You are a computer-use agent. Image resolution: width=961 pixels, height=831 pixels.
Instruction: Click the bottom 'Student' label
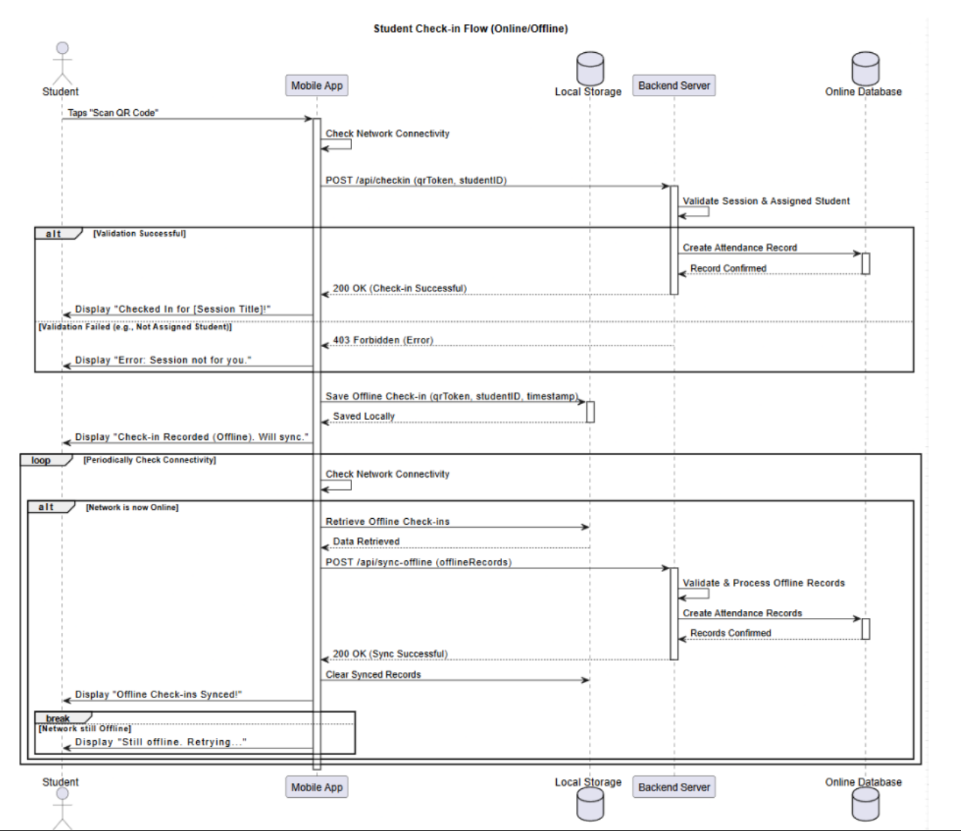61,782
